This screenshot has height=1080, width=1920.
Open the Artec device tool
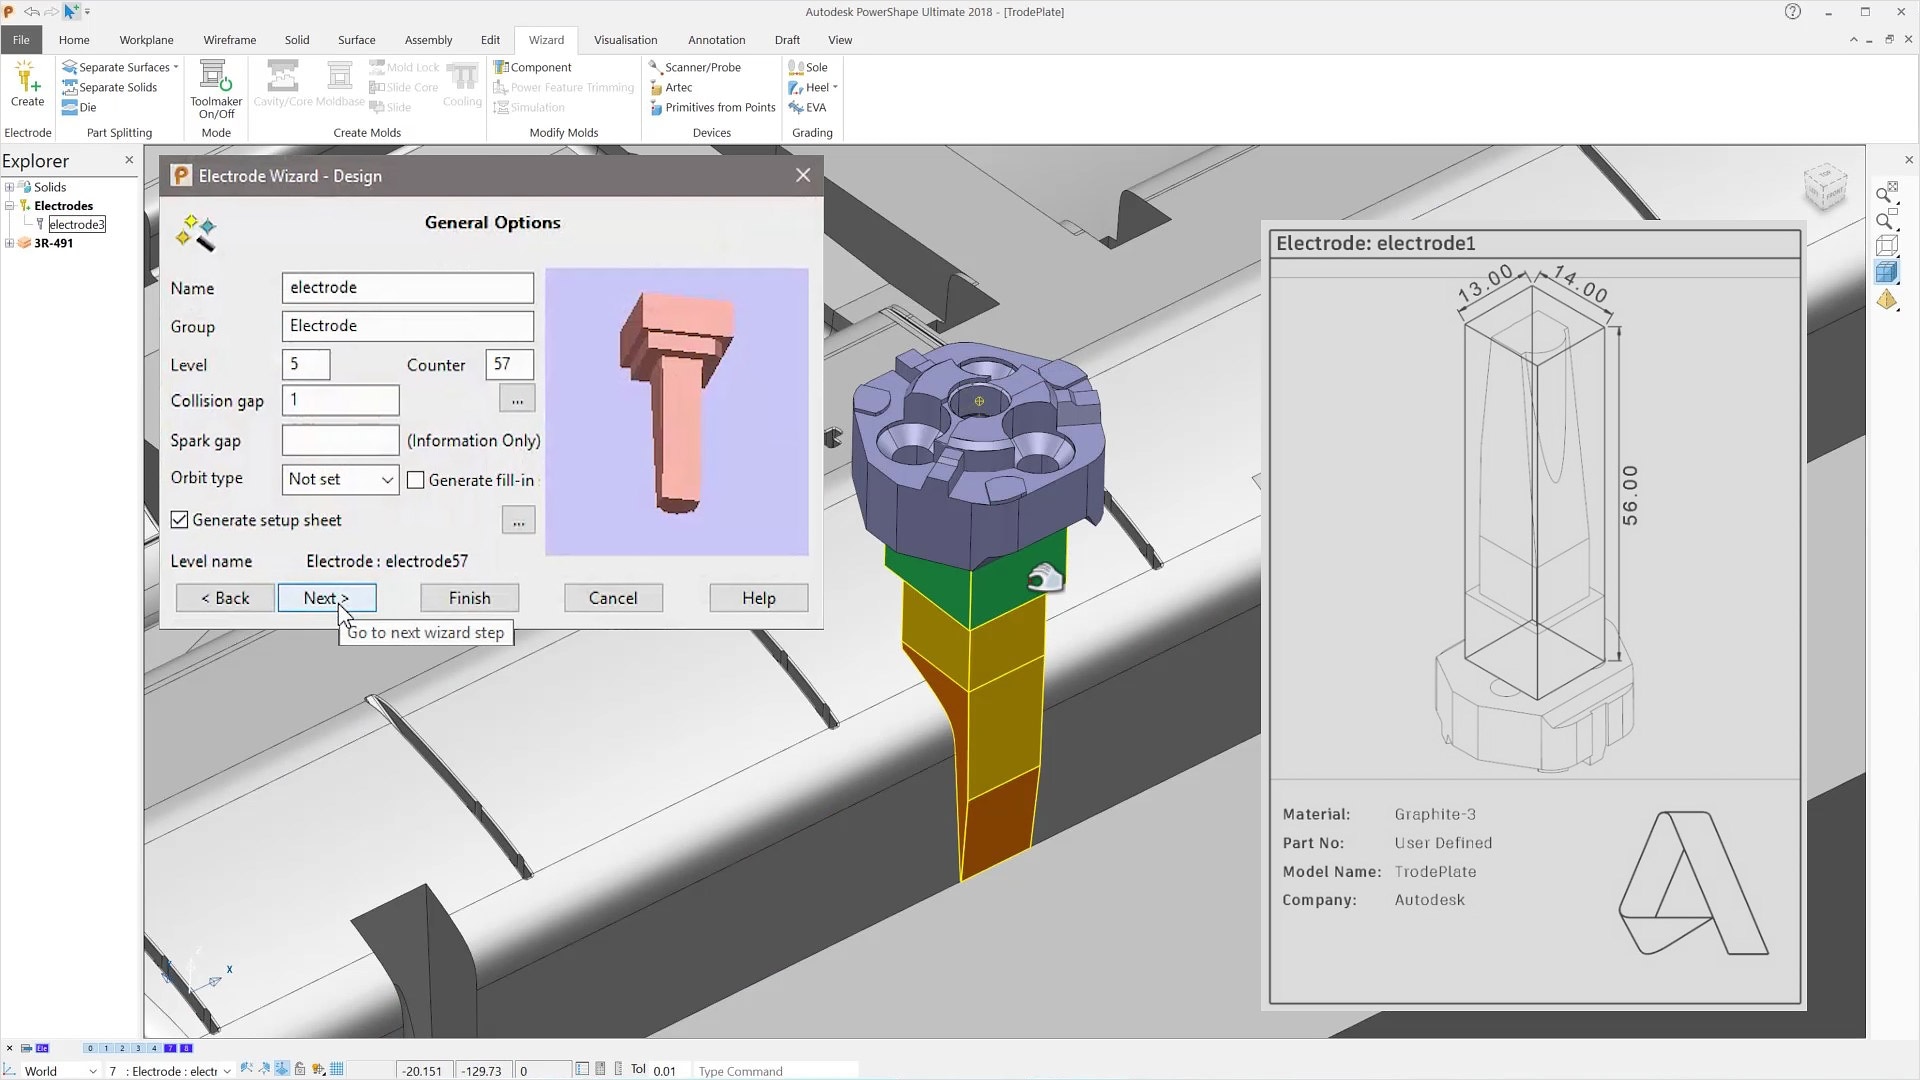tap(671, 87)
